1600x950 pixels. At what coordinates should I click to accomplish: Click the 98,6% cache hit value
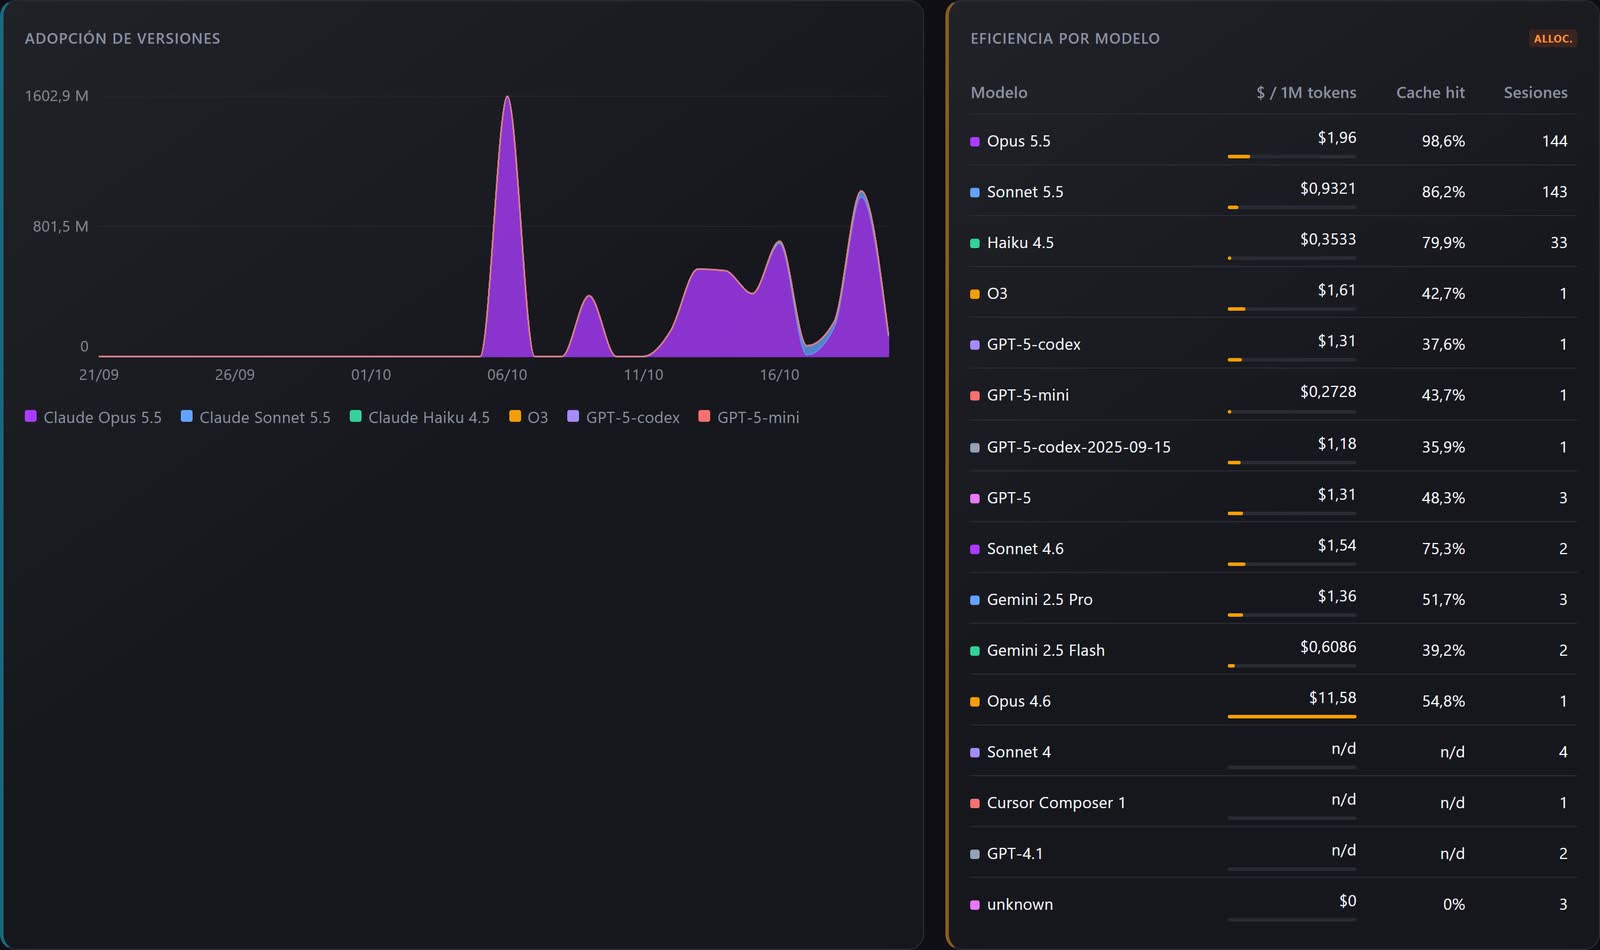point(1443,142)
